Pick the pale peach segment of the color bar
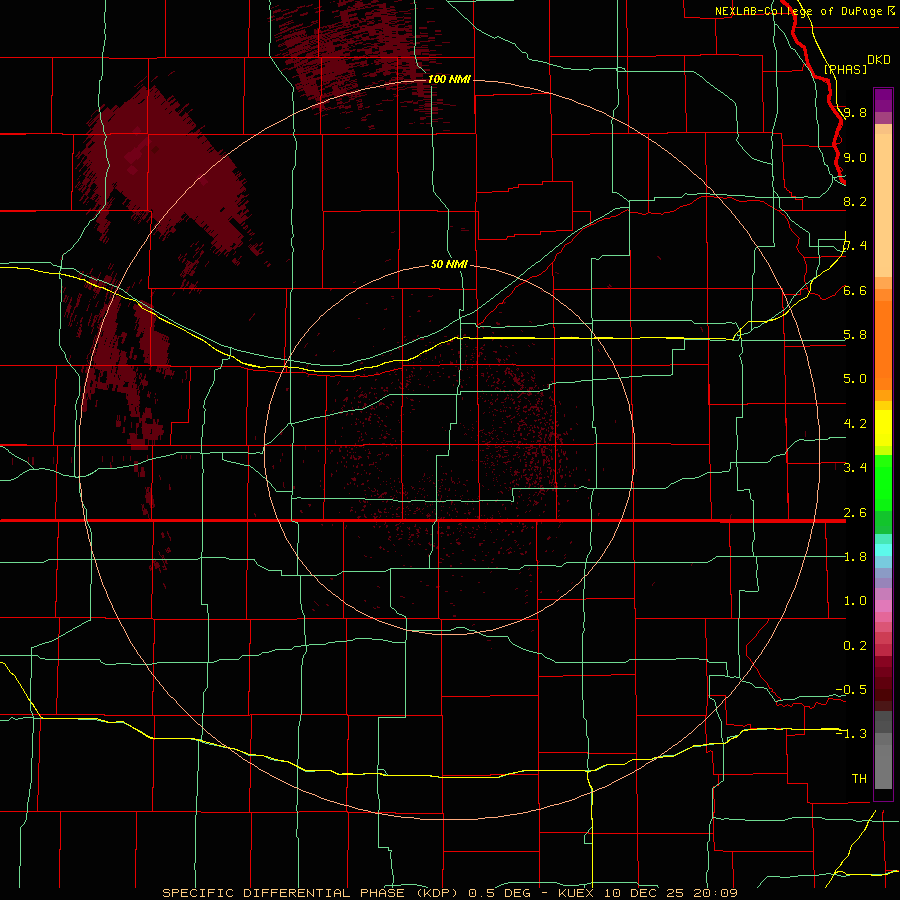The image size is (900, 900). tap(883, 205)
